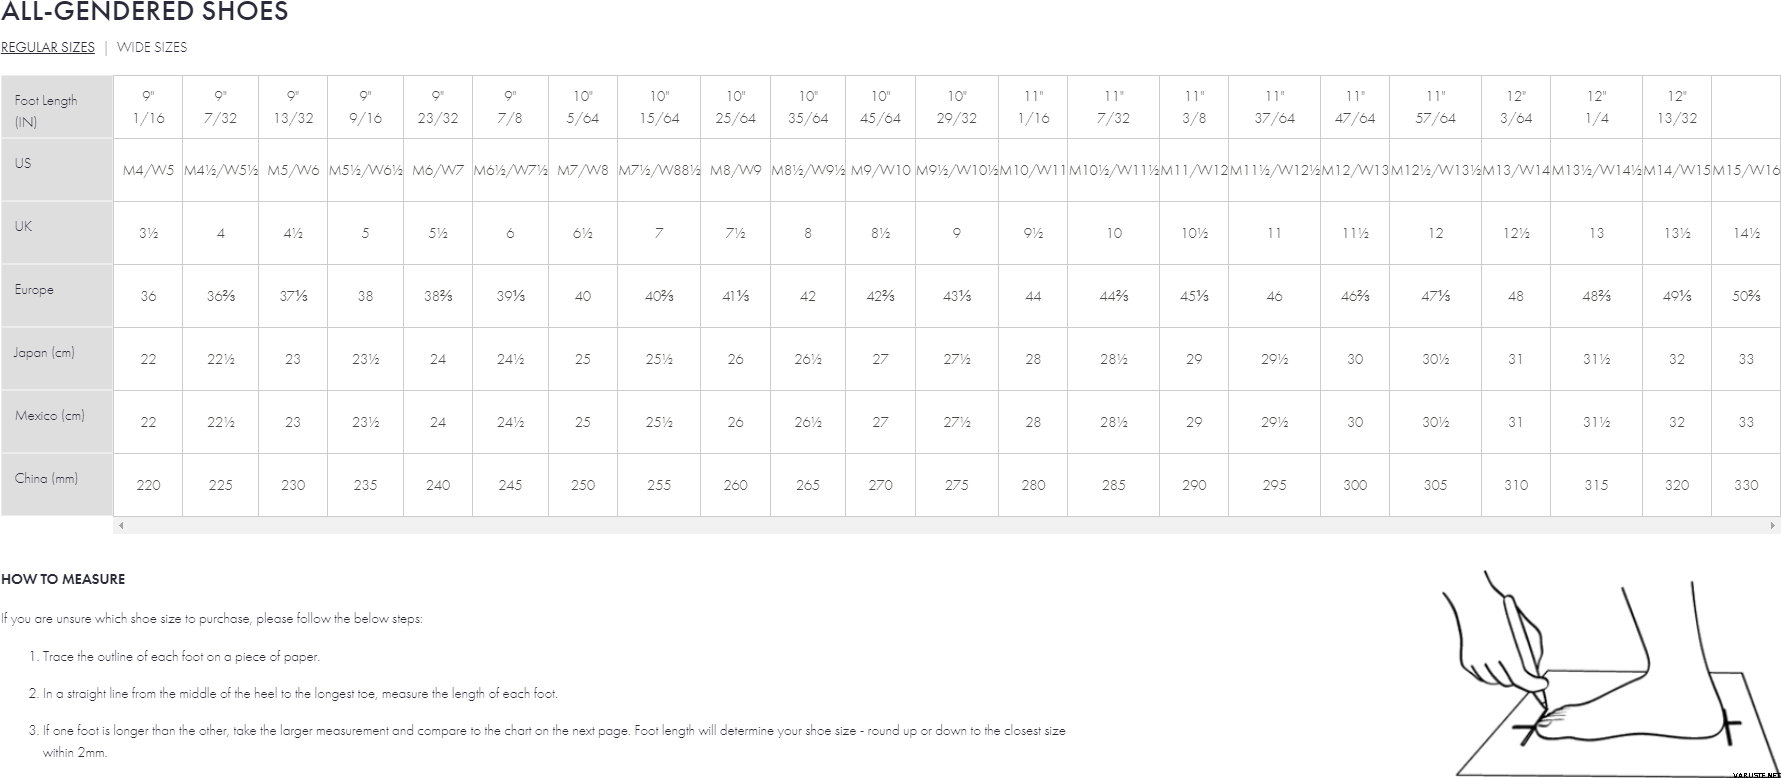Select the Regular Sizes tab

48,47
